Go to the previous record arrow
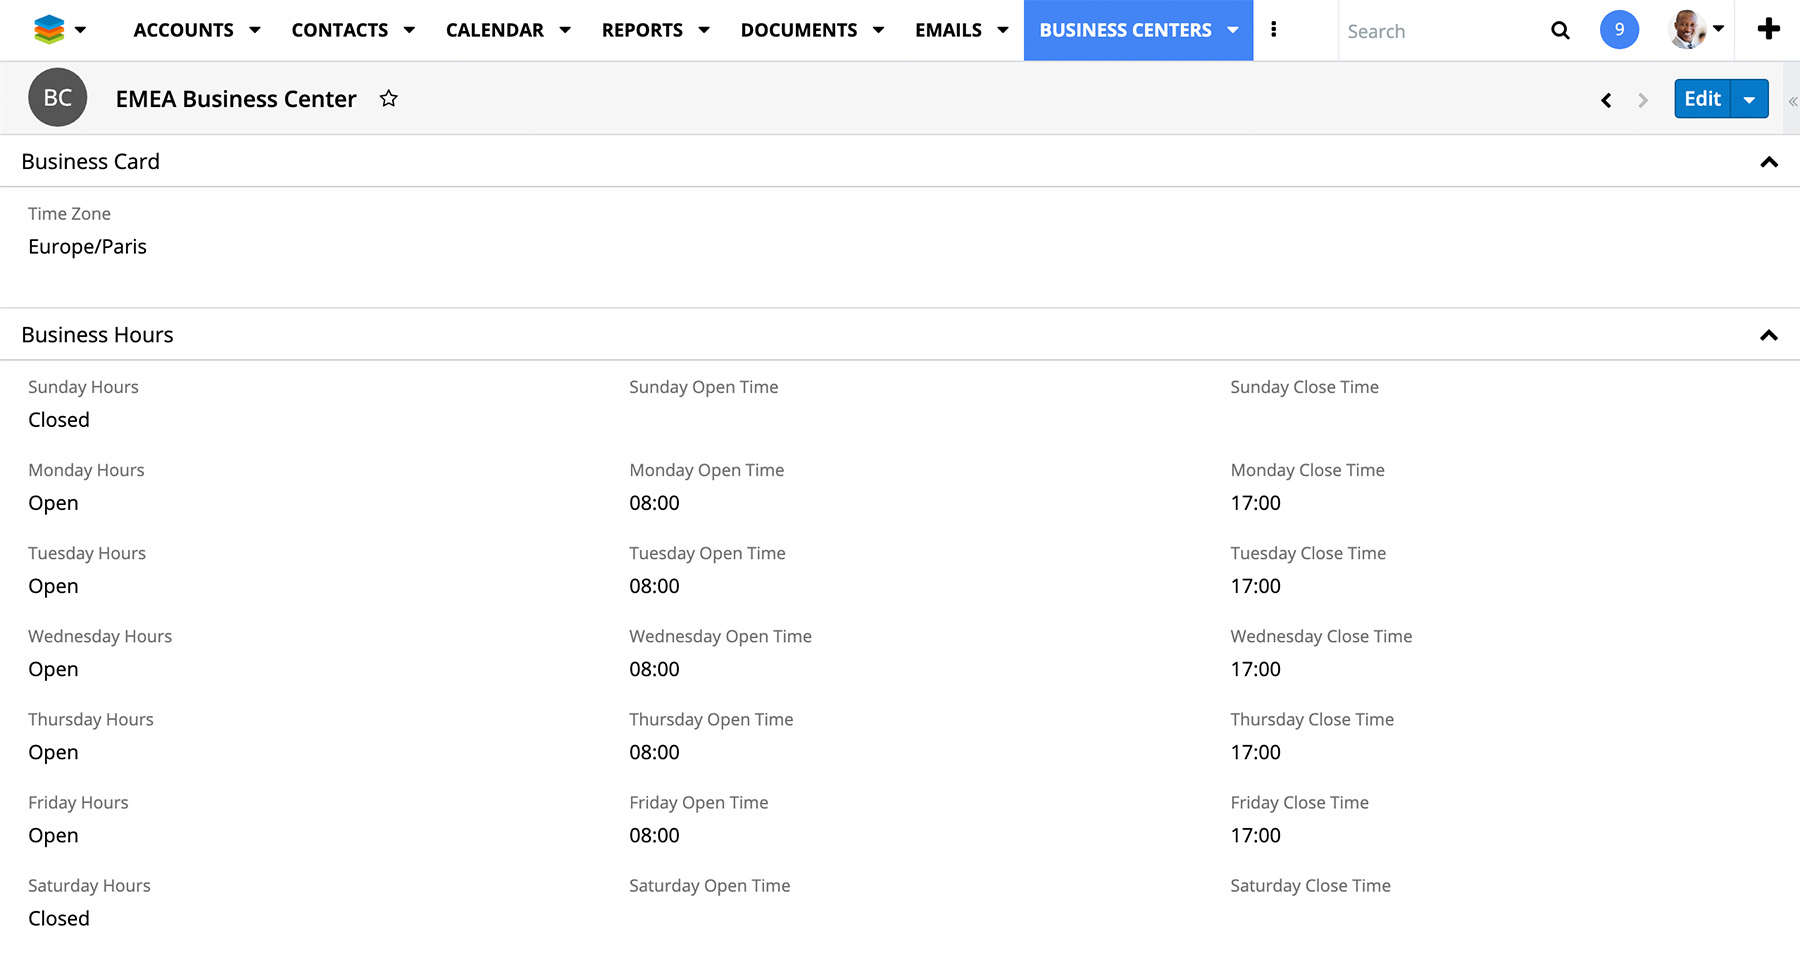This screenshot has height=979, width=1800. (1606, 100)
